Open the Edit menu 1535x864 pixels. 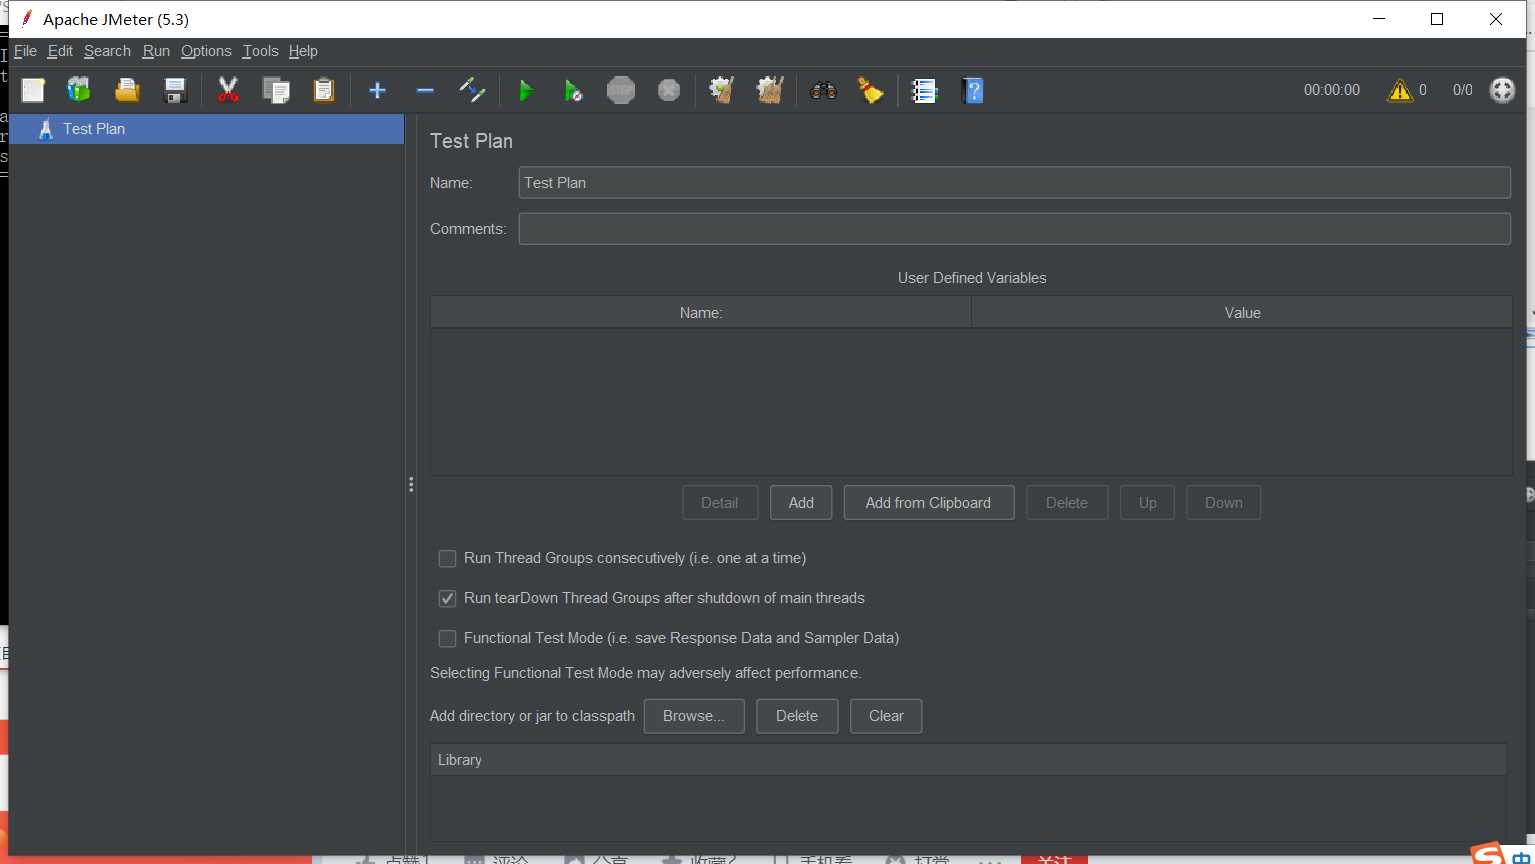(60, 51)
